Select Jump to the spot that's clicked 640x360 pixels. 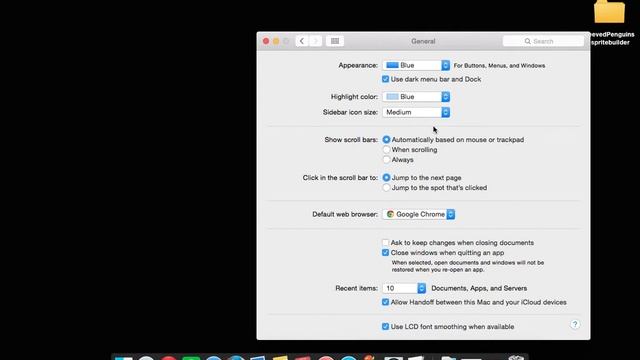pos(386,188)
